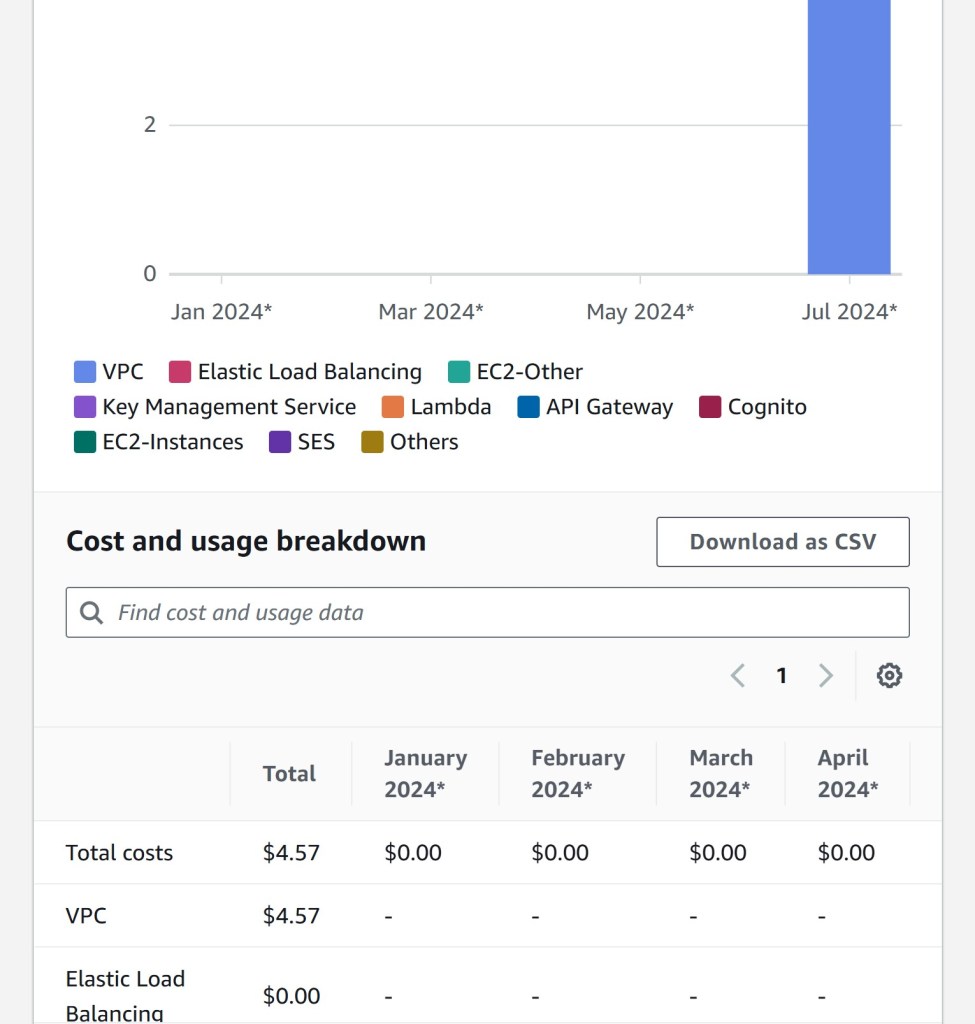Select the January 2024 column header
This screenshot has height=1024, width=975.
(425, 773)
